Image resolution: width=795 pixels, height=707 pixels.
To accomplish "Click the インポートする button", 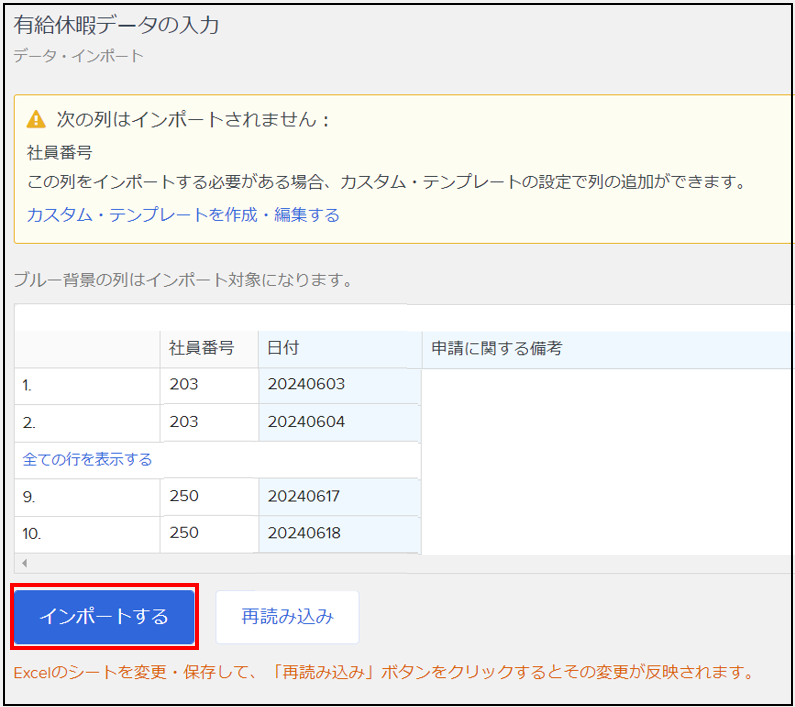I will click(104, 616).
